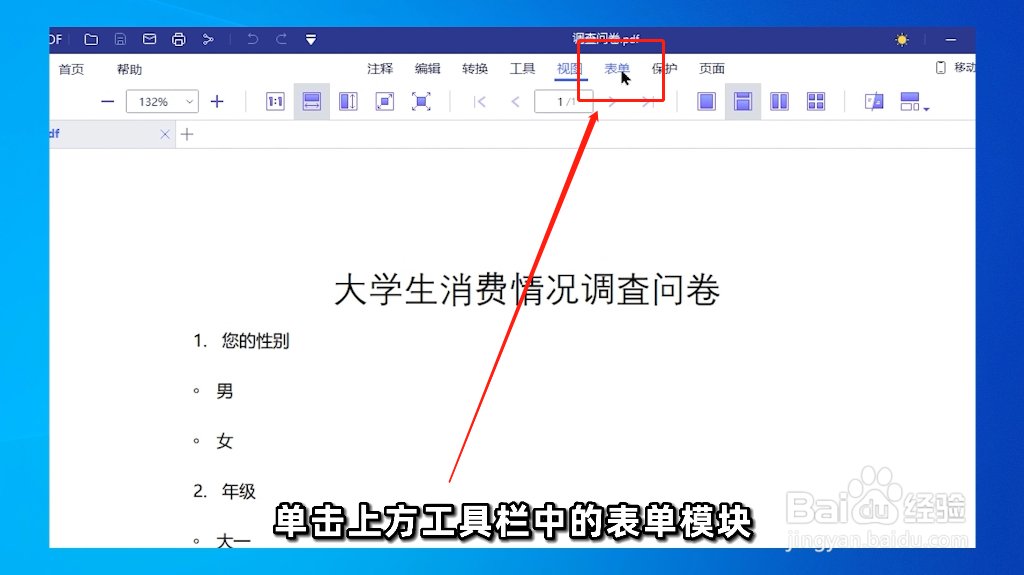Print the document using printer icon

178,40
